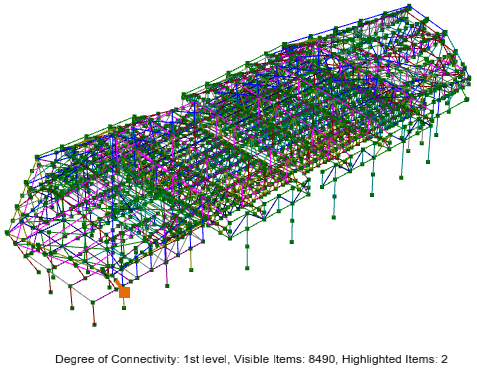The width and height of the screenshot is (477, 373).
Task: Click the lowest grey perimeter beam at left end
Action: point(82,294)
